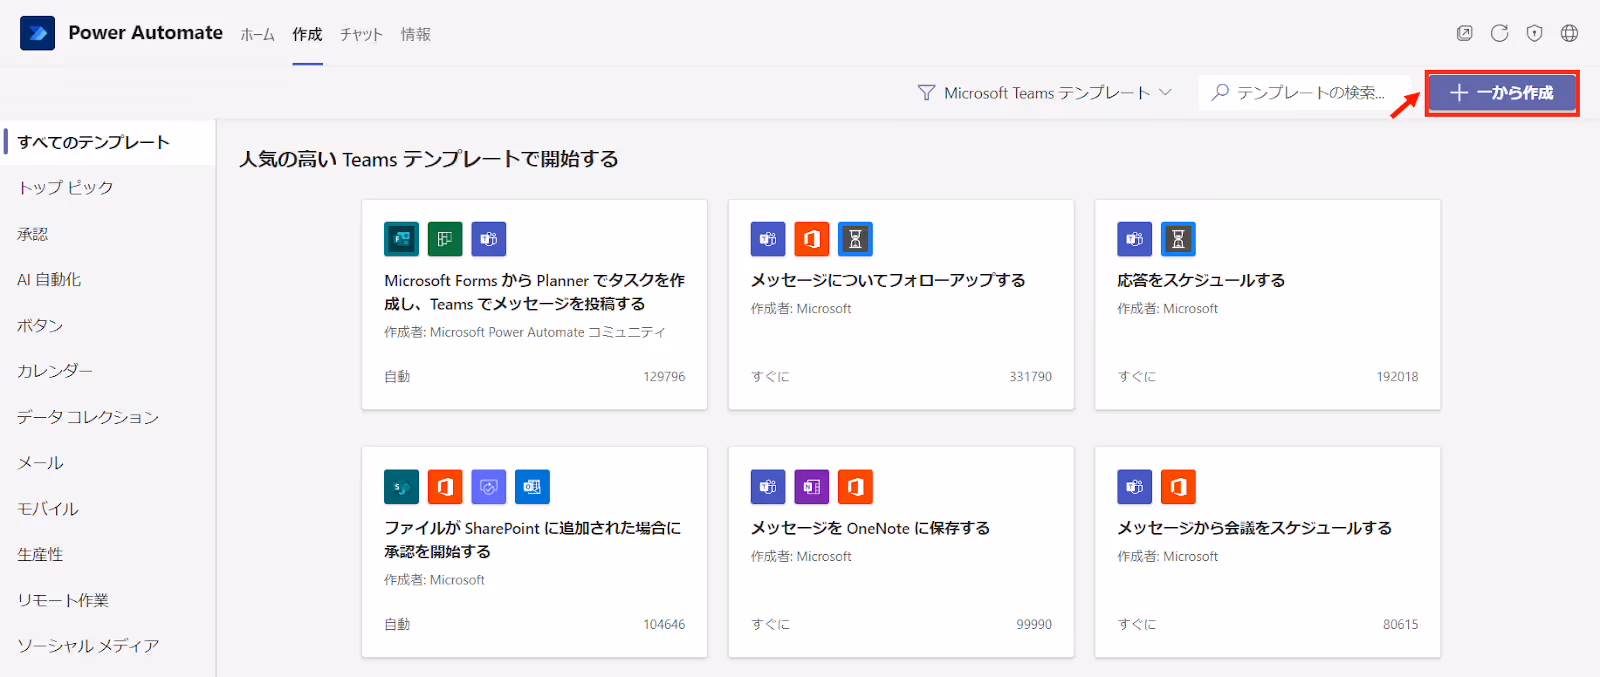Click Approvals icon in SharePoint card
The height and width of the screenshot is (677, 1600).
[x=489, y=487]
